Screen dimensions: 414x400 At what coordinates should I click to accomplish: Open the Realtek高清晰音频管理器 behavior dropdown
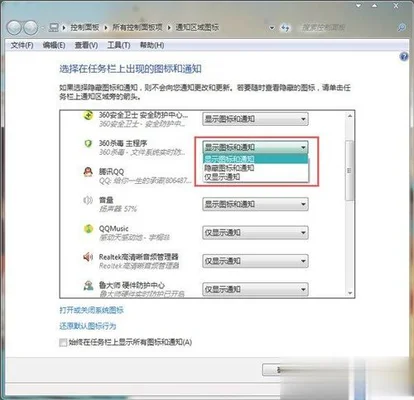point(255,261)
